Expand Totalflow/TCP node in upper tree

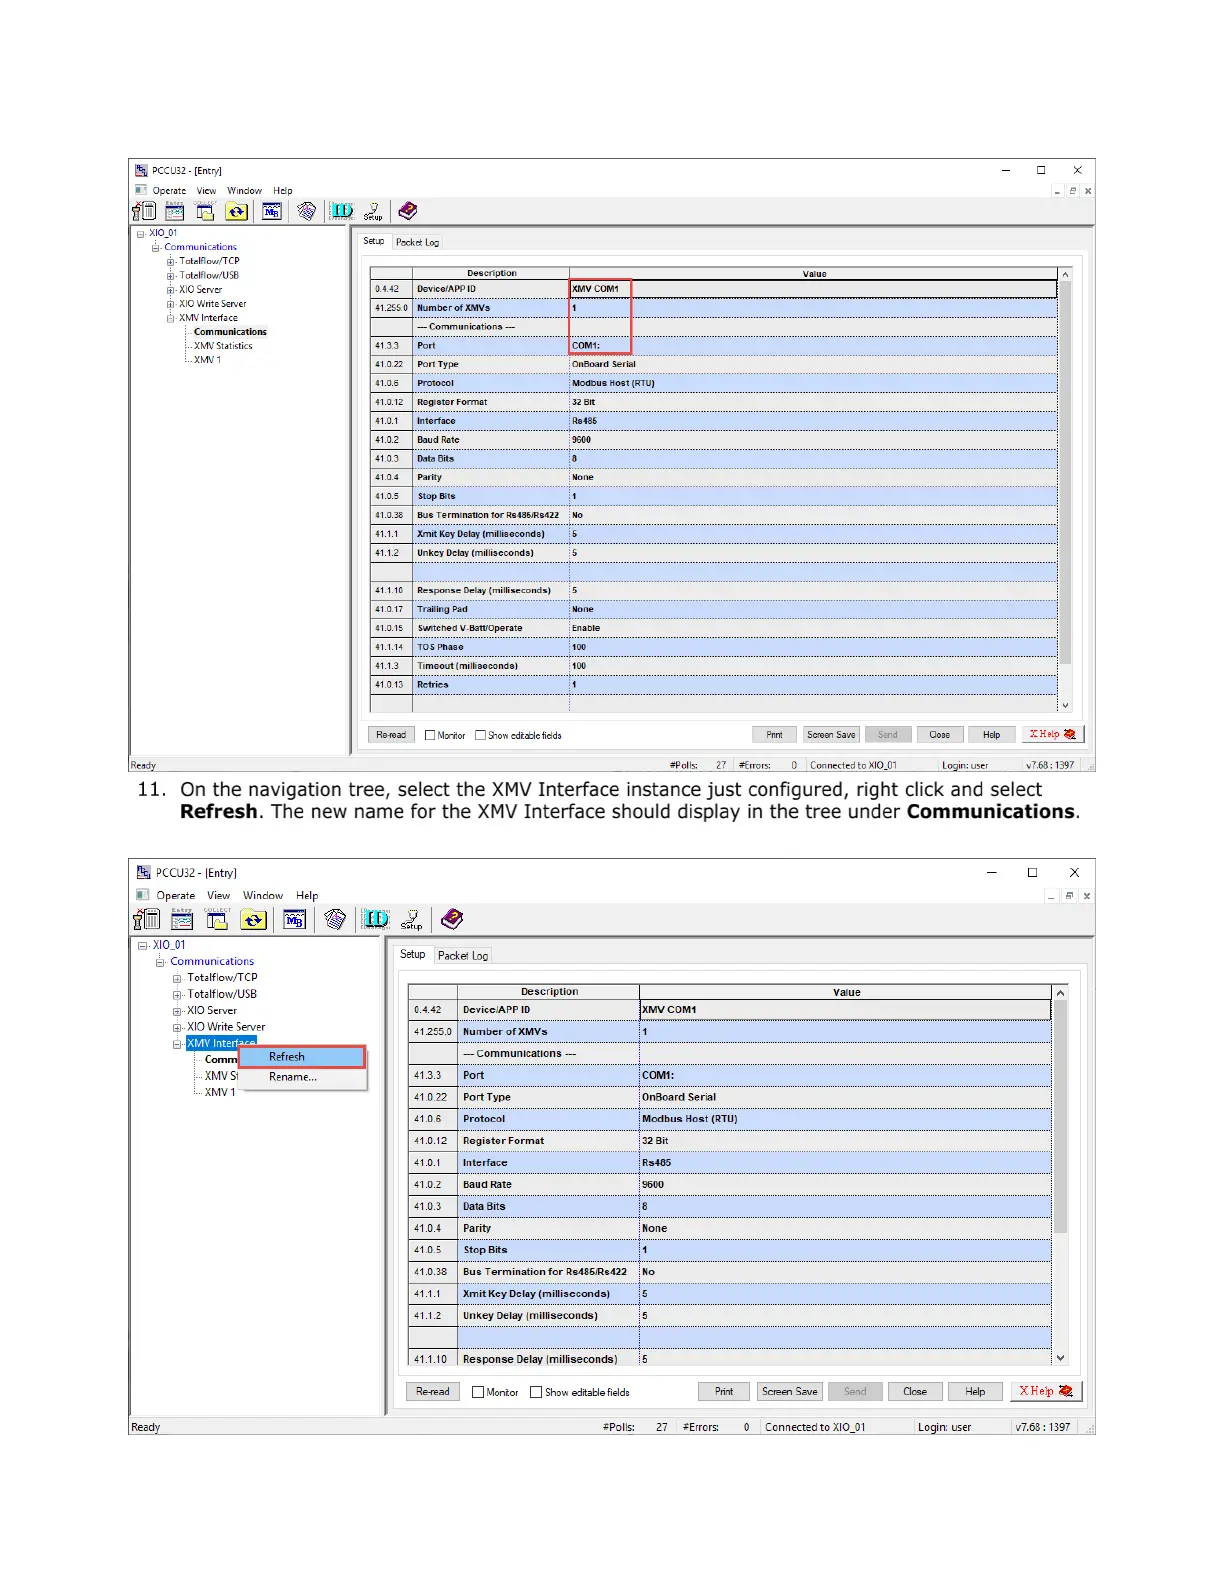[x=171, y=262]
